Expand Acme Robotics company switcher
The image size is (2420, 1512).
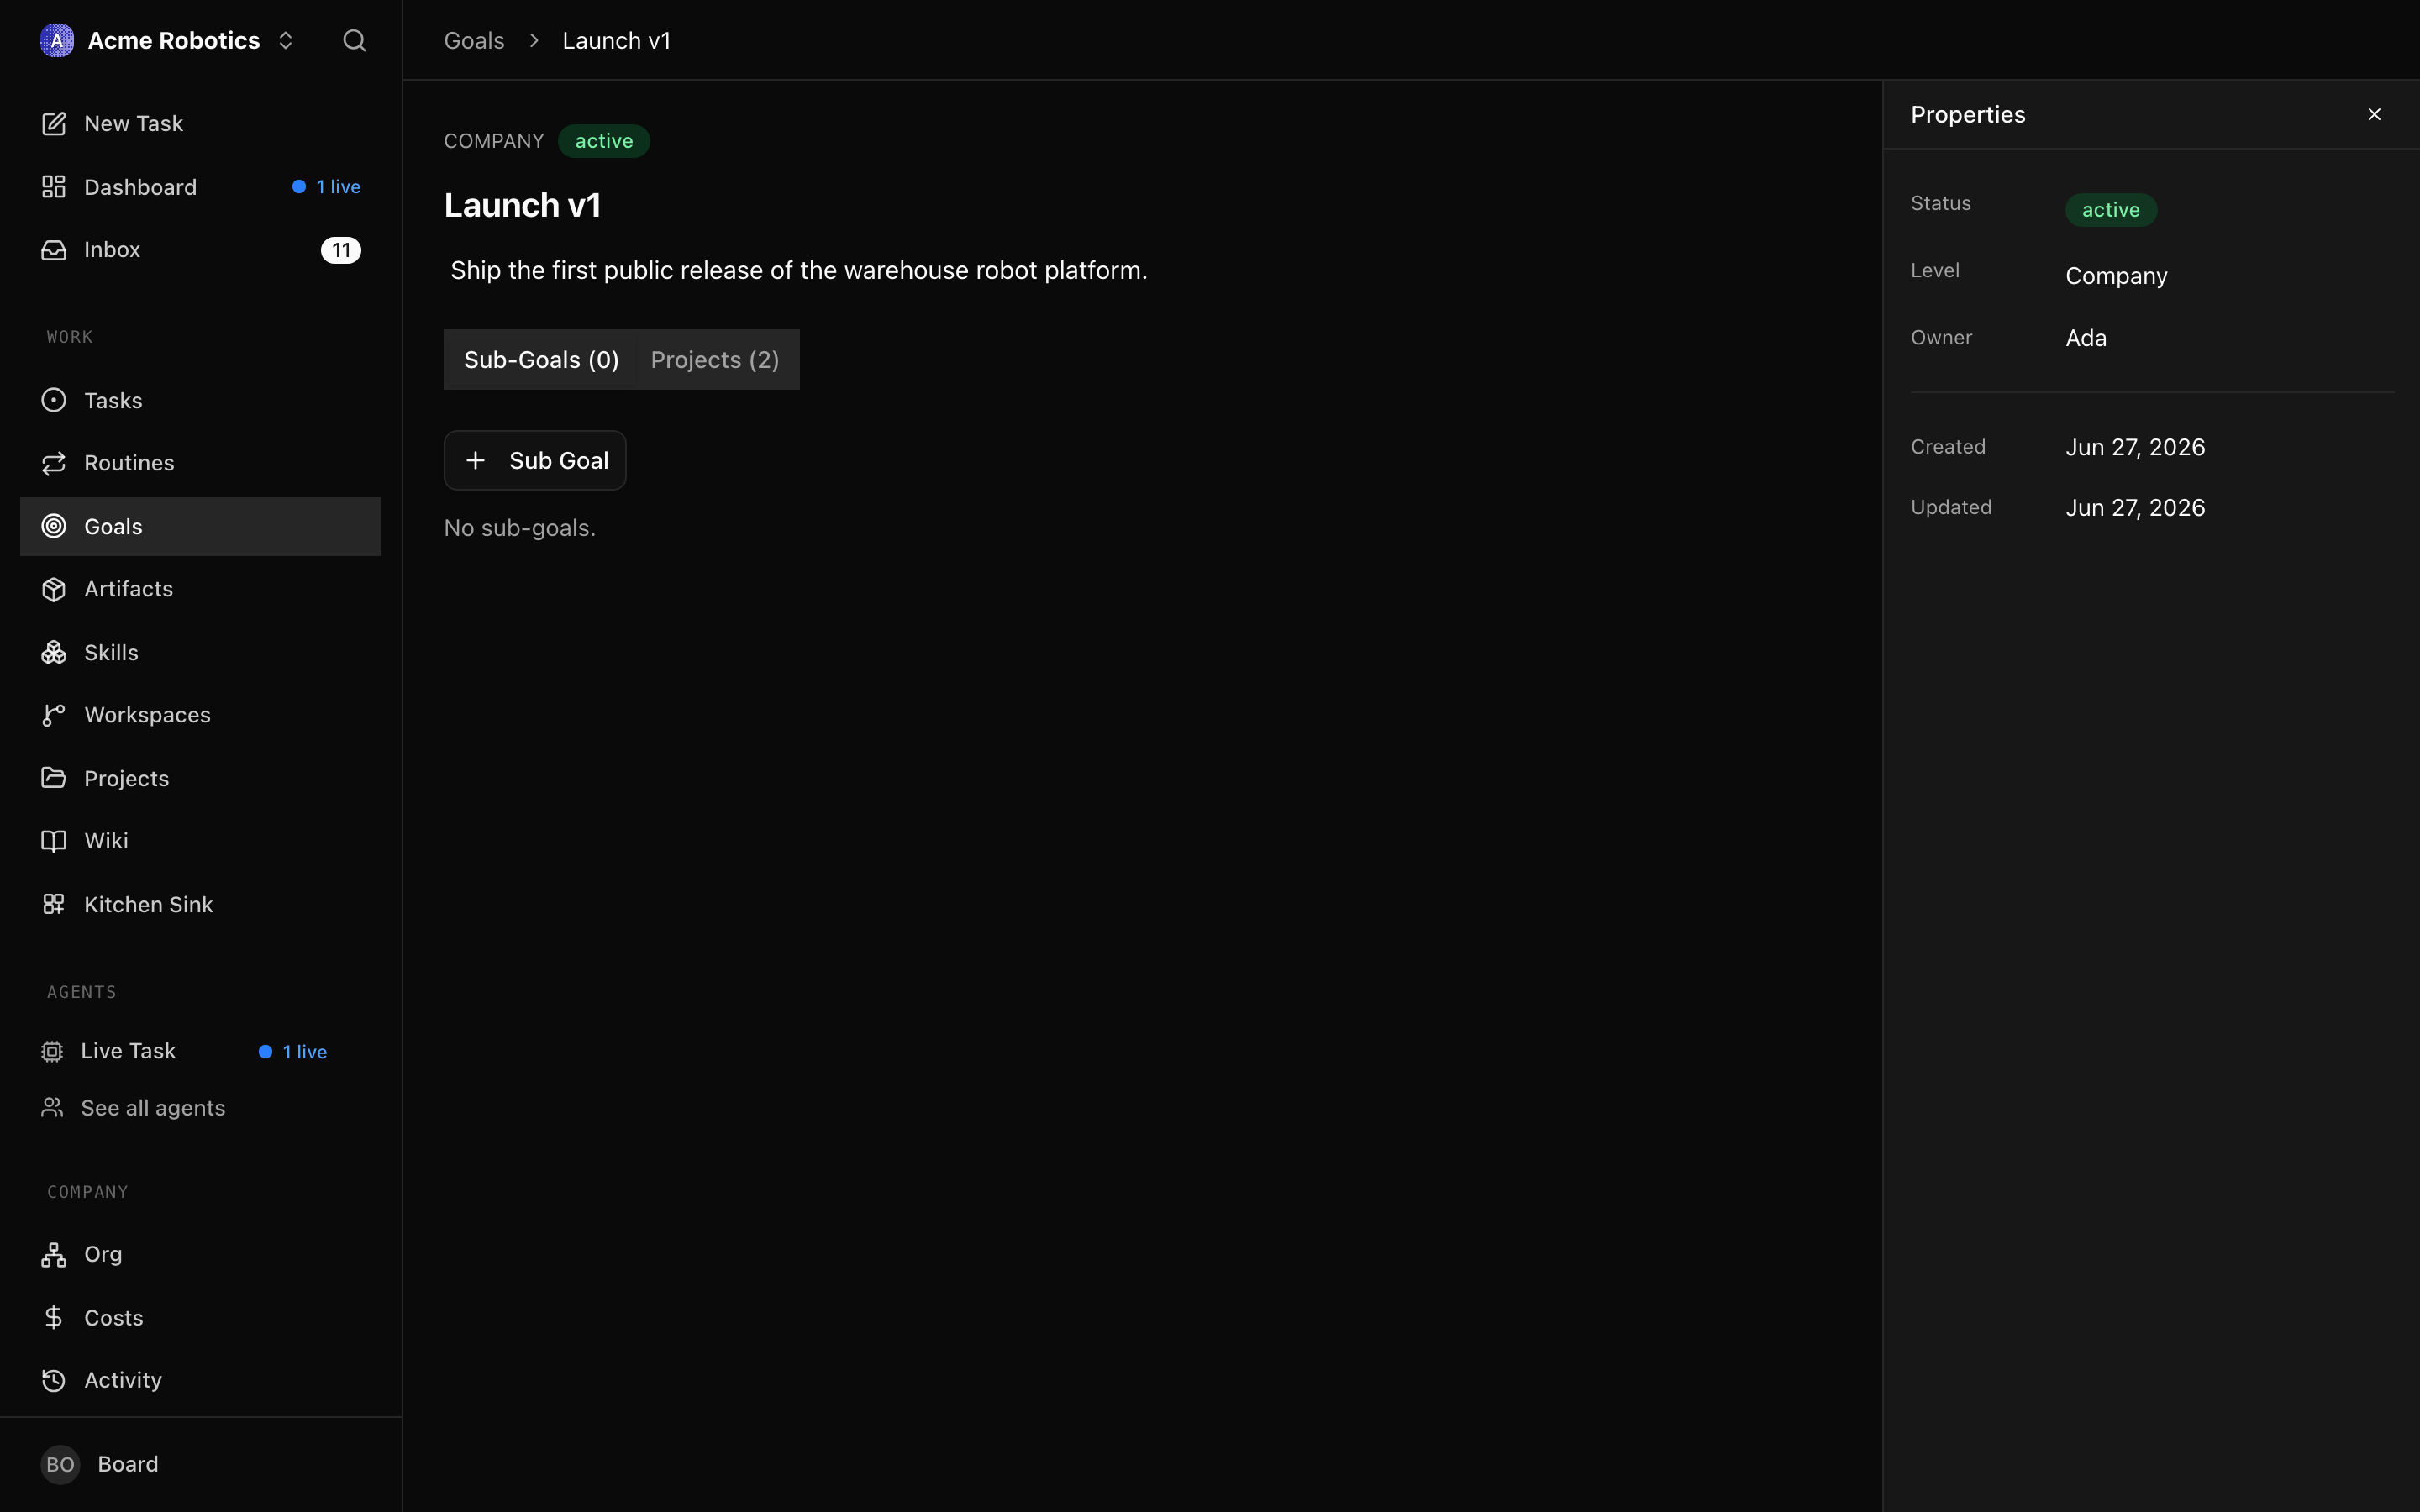point(168,40)
